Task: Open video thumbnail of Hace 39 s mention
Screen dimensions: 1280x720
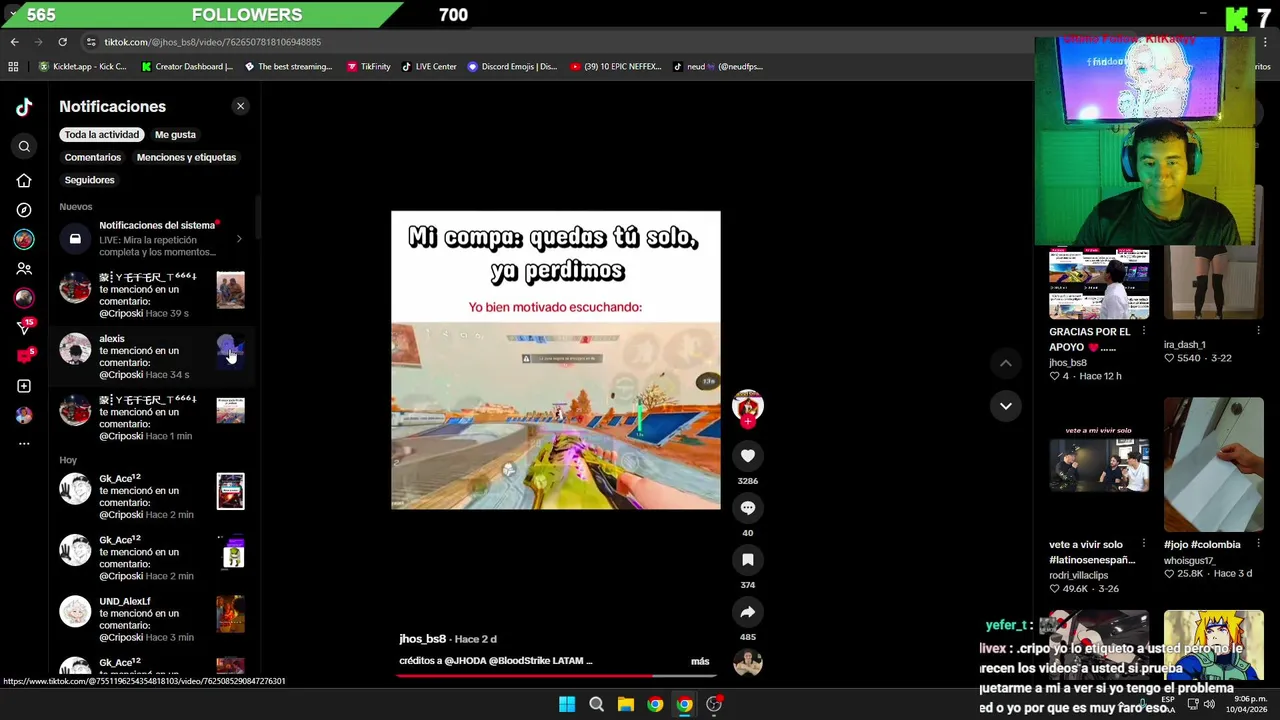Action: pyautogui.click(x=230, y=290)
